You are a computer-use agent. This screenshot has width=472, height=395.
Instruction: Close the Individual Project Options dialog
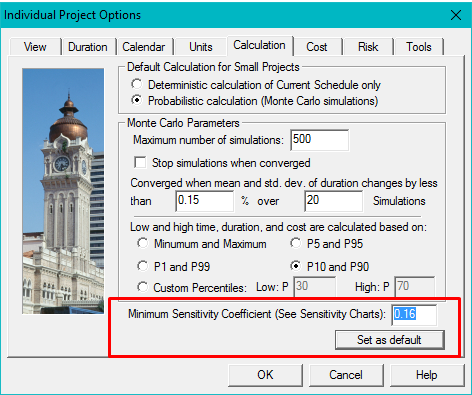click(456, 15)
